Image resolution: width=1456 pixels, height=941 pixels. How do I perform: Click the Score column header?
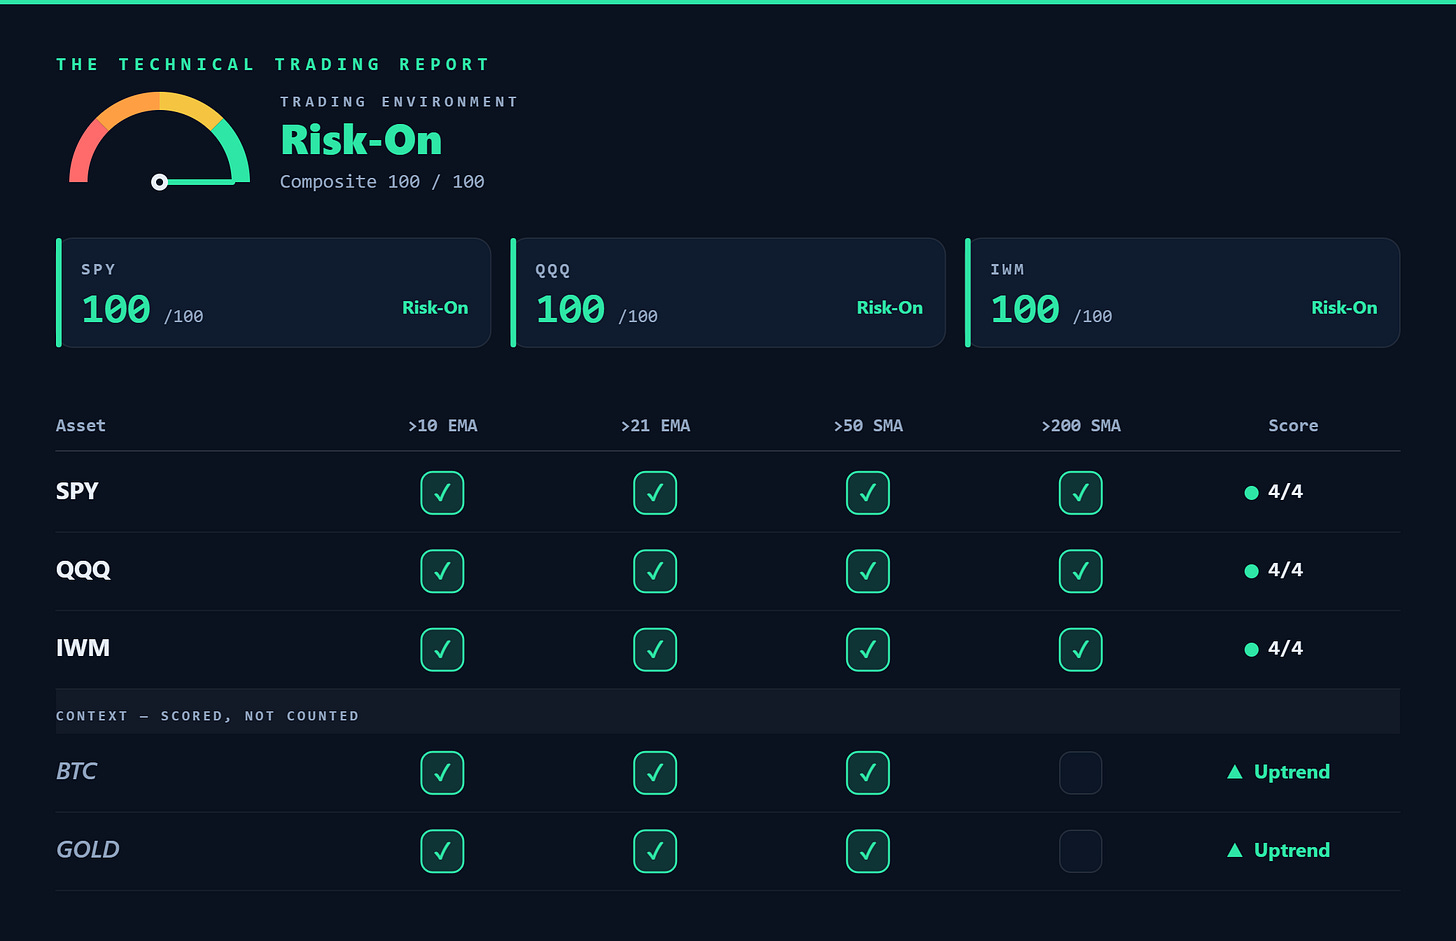(x=1293, y=425)
